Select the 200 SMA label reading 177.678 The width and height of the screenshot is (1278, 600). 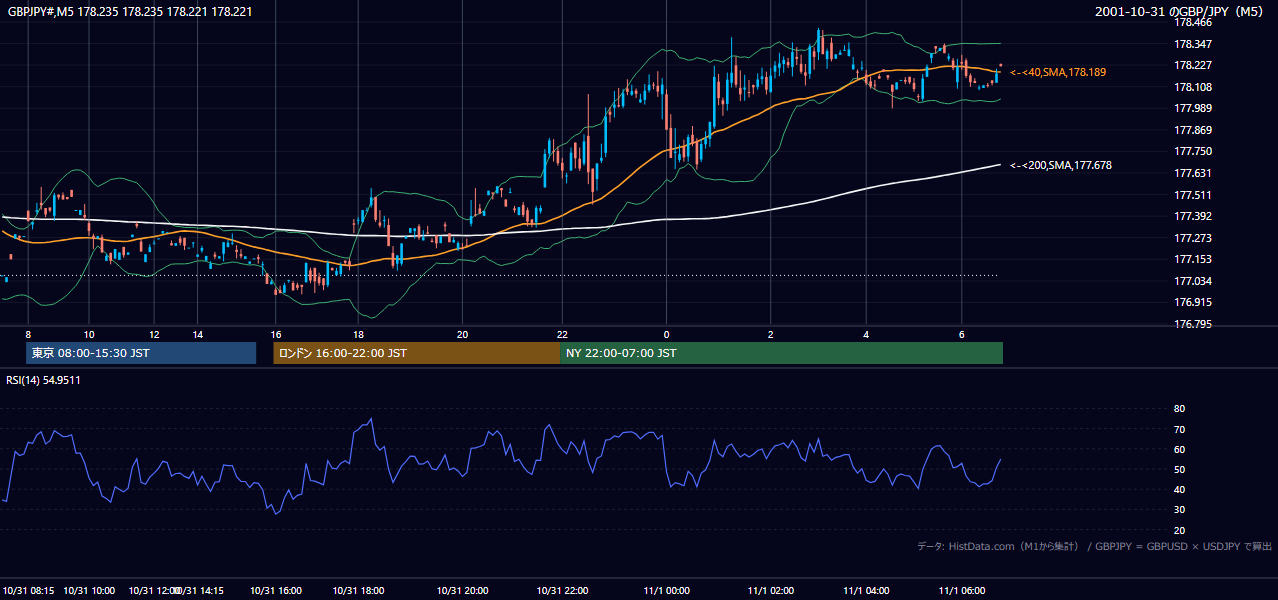1061,165
